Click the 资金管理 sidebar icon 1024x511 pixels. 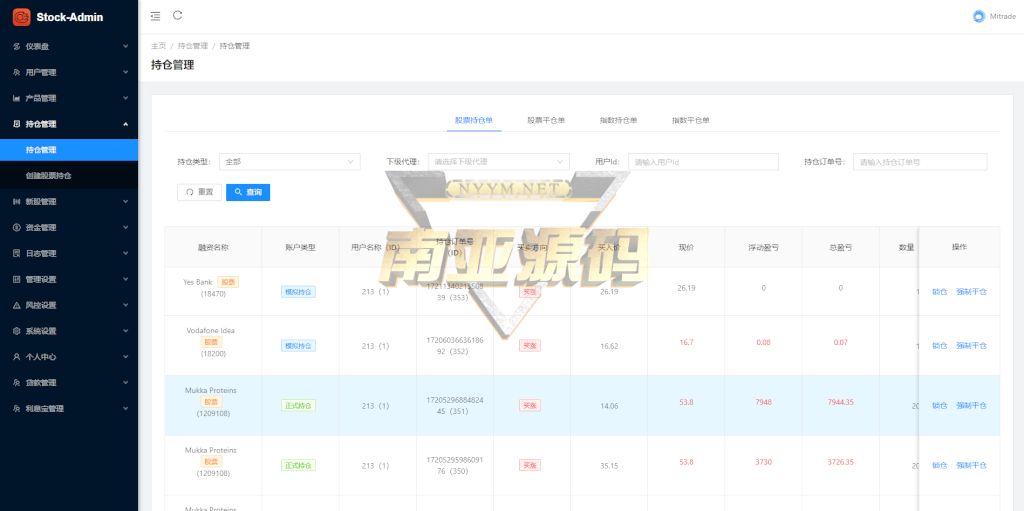click(16, 227)
